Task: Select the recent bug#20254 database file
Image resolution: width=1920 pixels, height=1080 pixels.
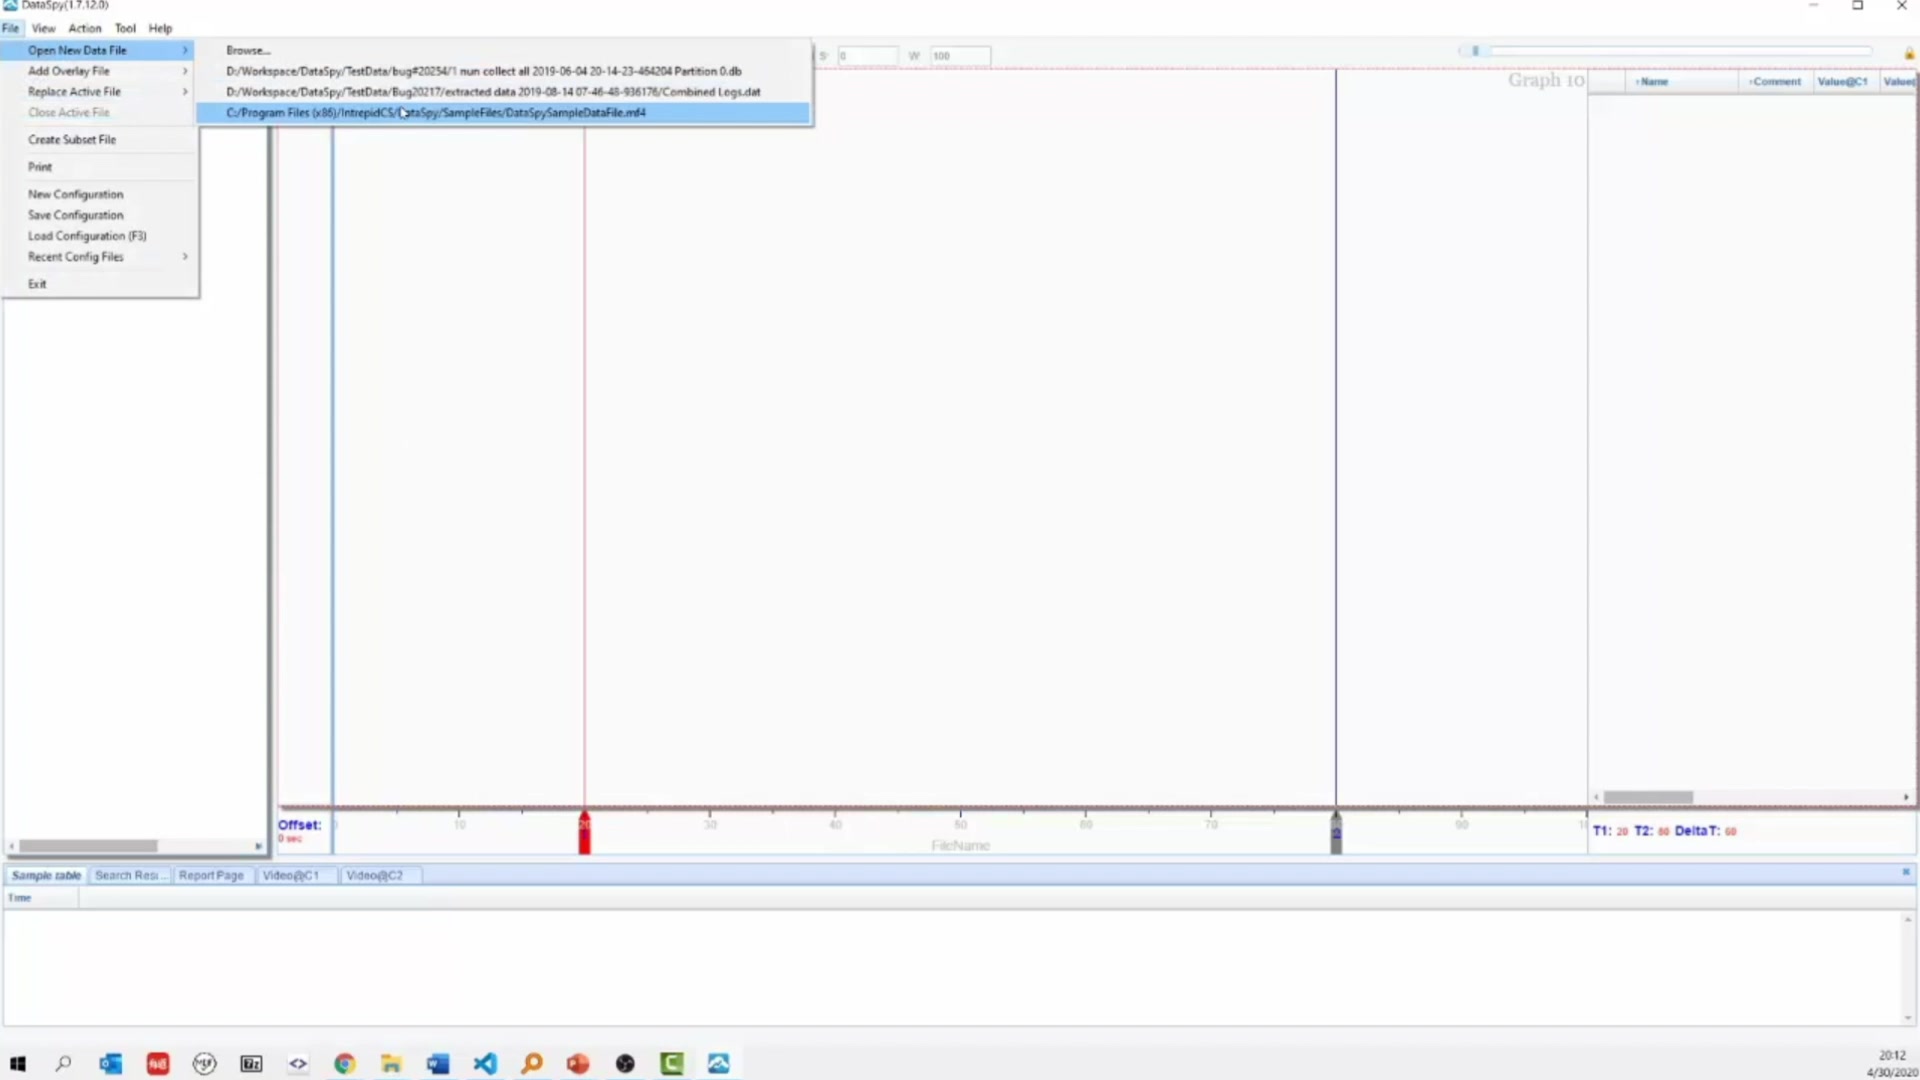Action: [484, 70]
